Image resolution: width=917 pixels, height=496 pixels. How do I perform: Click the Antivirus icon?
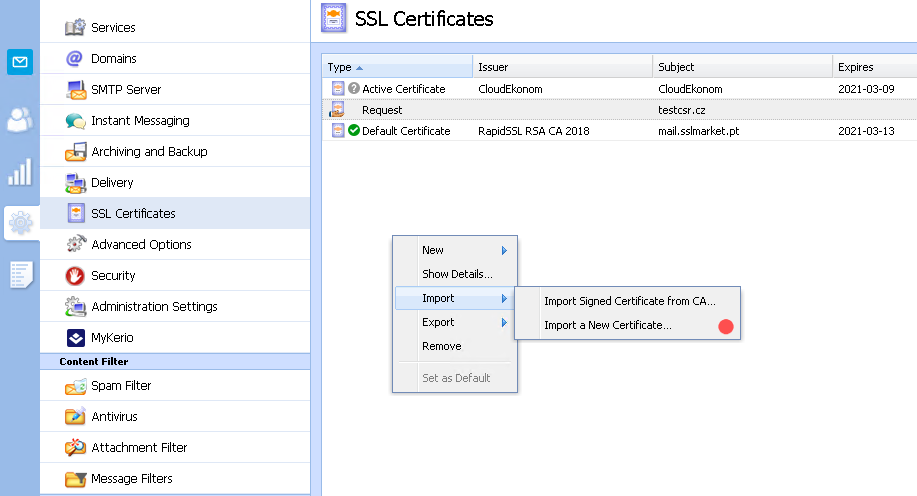point(75,416)
